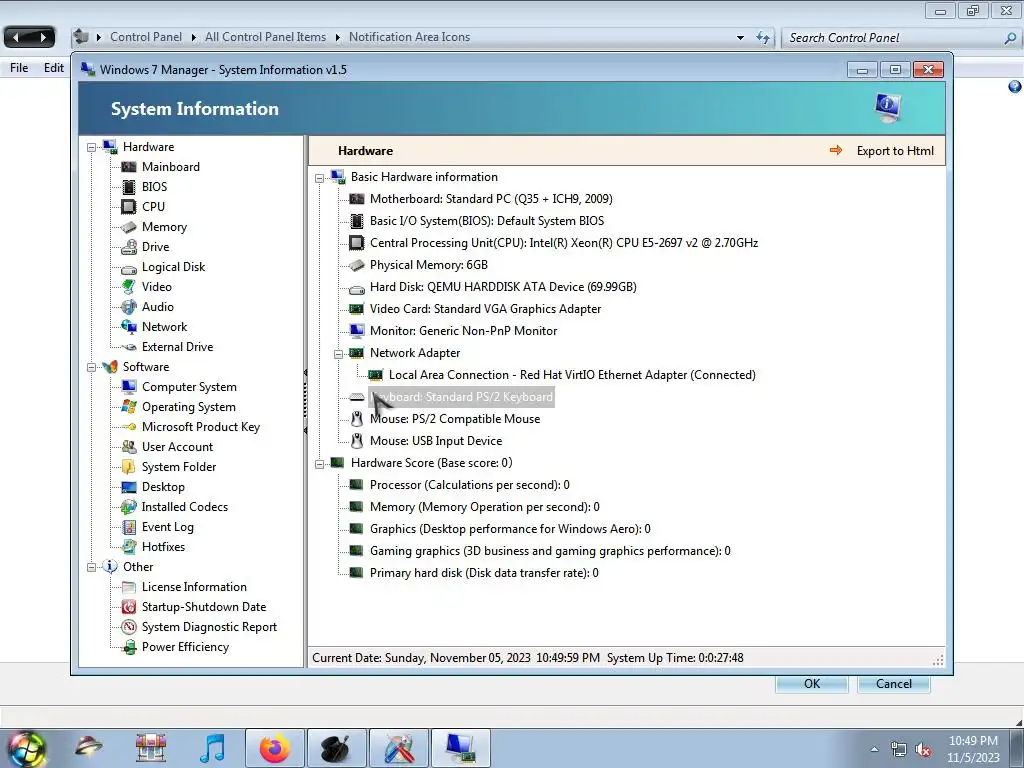Select the Network icon in sidebar
Image resolution: width=1024 pixels, height=768 pixels.
pyautogui.click(x=129, y=327)
